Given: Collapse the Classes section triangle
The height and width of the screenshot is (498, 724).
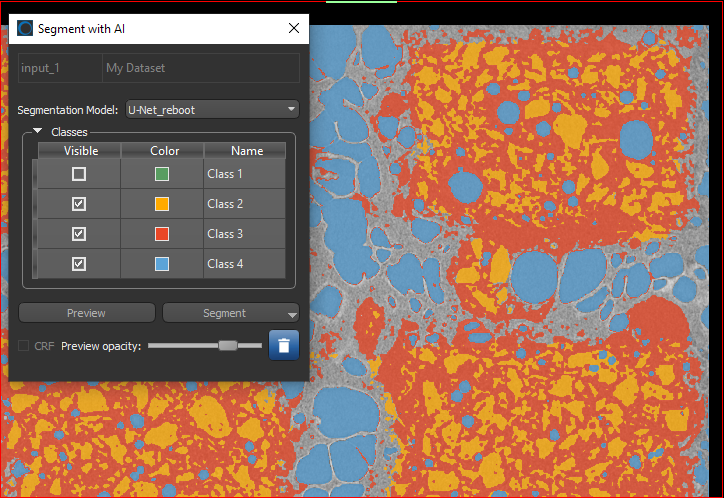Looking at the screenshot, I should 38,132.
